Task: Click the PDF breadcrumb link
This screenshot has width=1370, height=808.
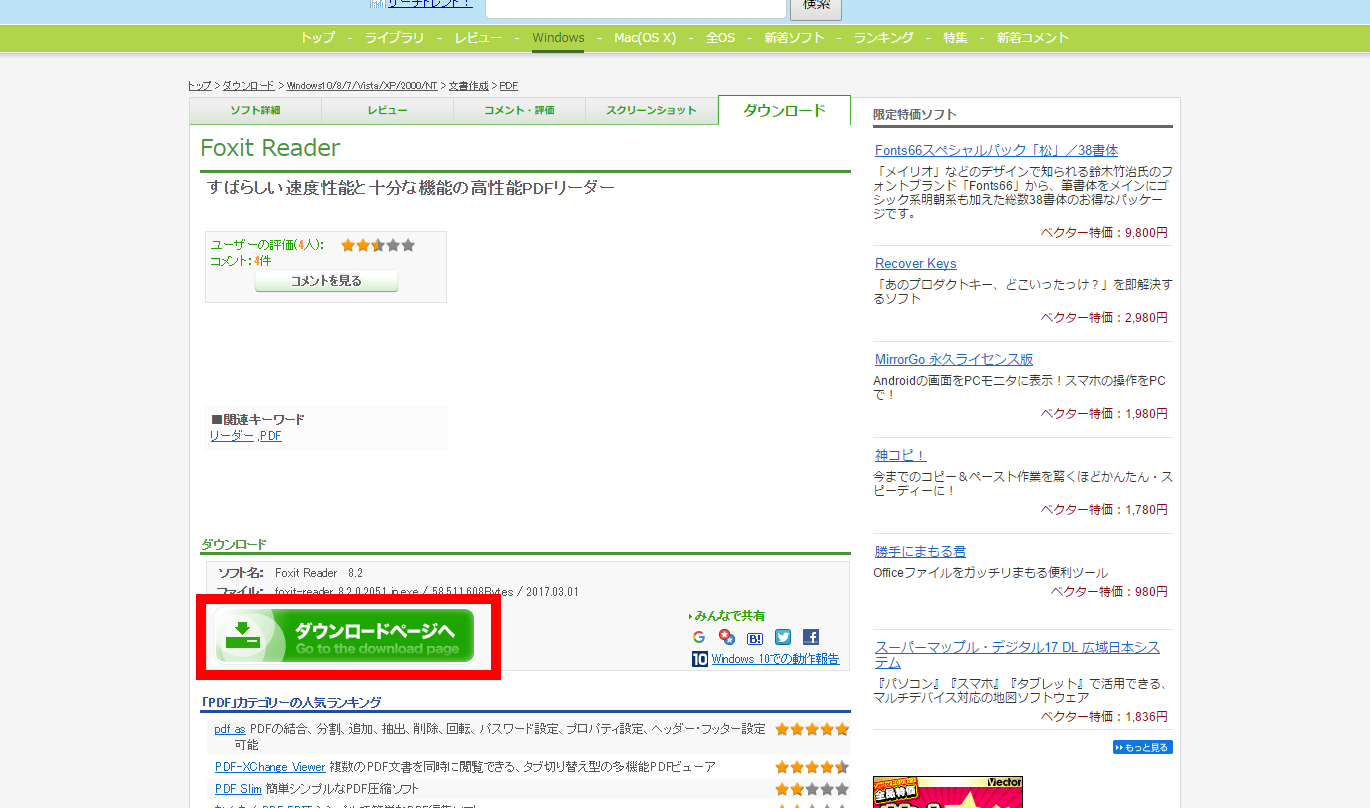Action: [509, 86]
